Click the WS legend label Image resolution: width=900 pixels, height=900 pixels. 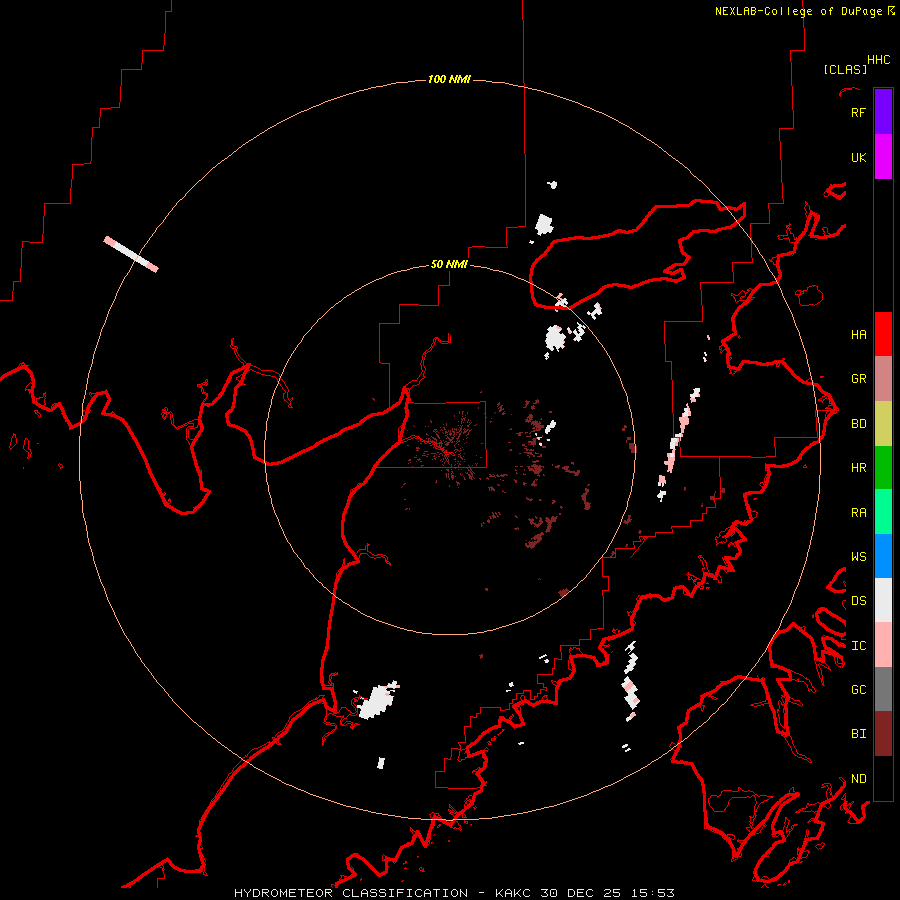pos(859,556)
